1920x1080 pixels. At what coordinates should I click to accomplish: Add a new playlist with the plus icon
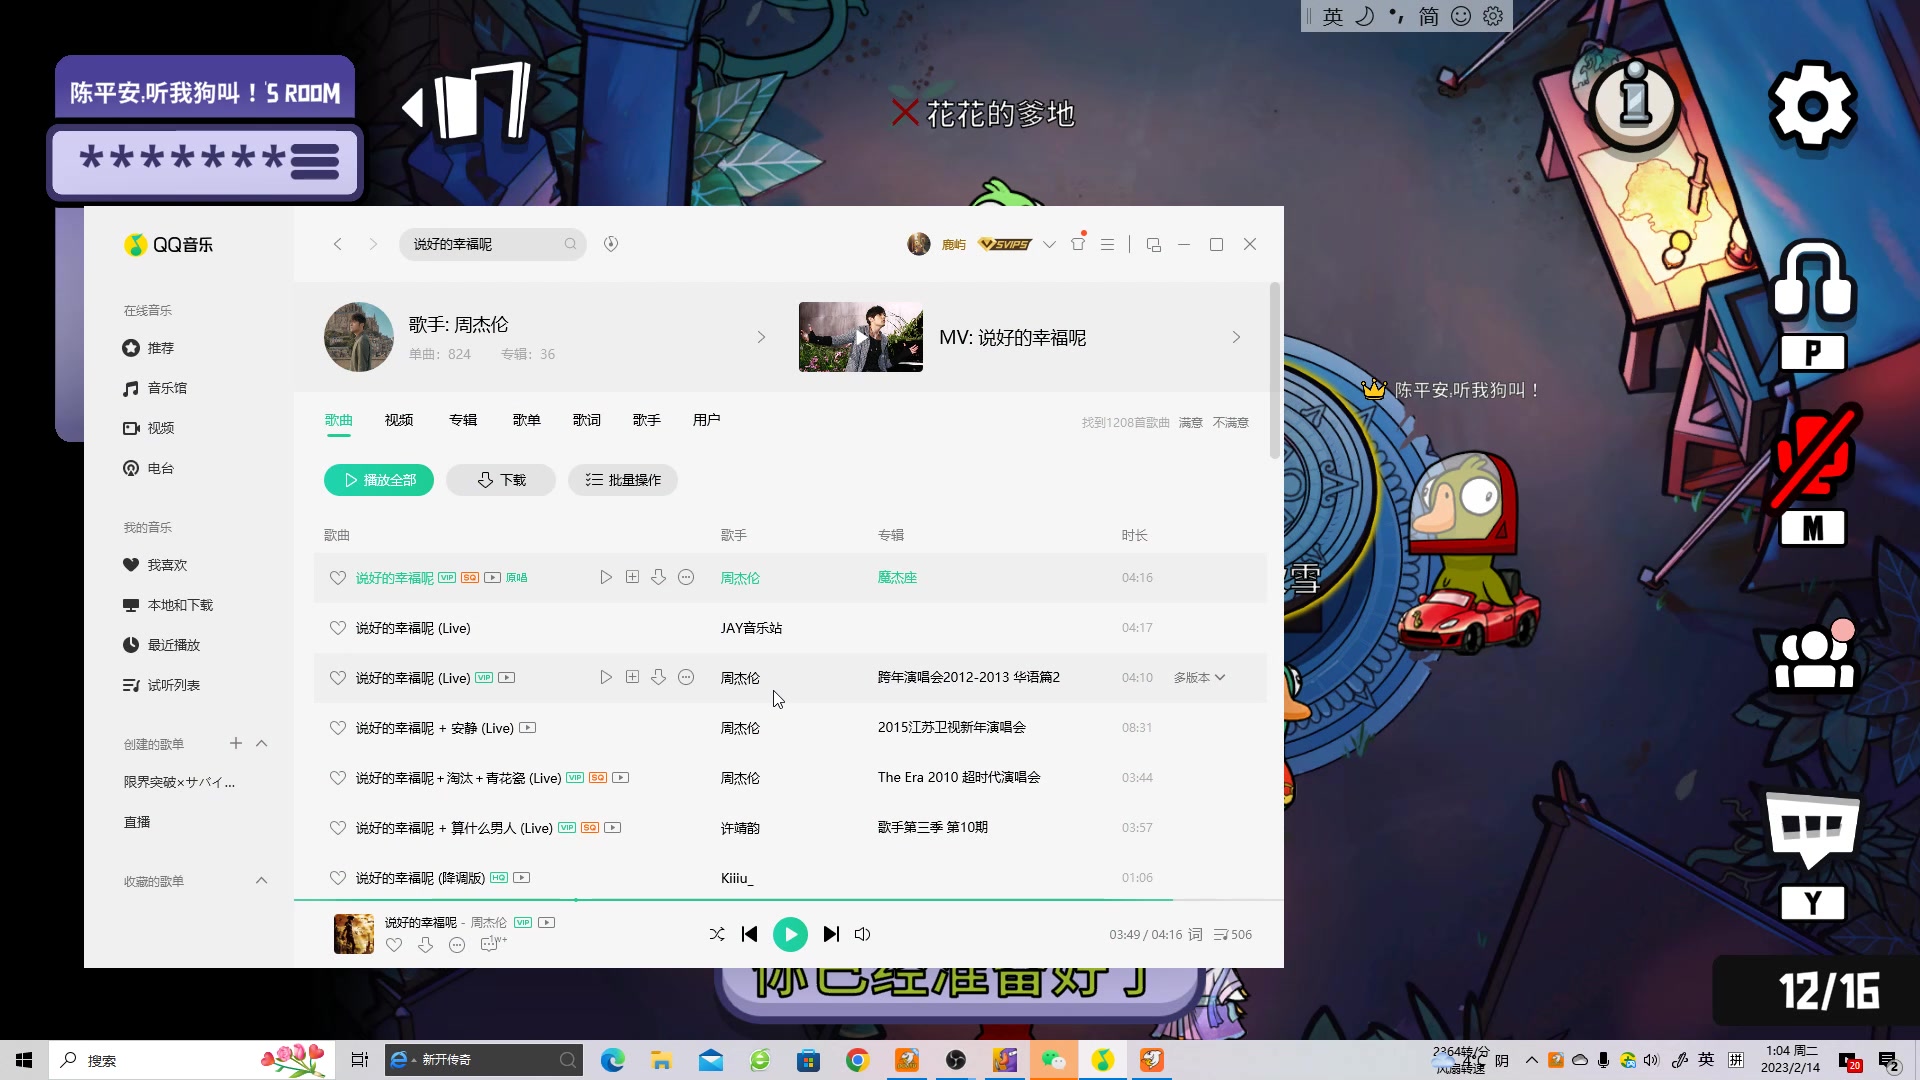tap(236, 743)
